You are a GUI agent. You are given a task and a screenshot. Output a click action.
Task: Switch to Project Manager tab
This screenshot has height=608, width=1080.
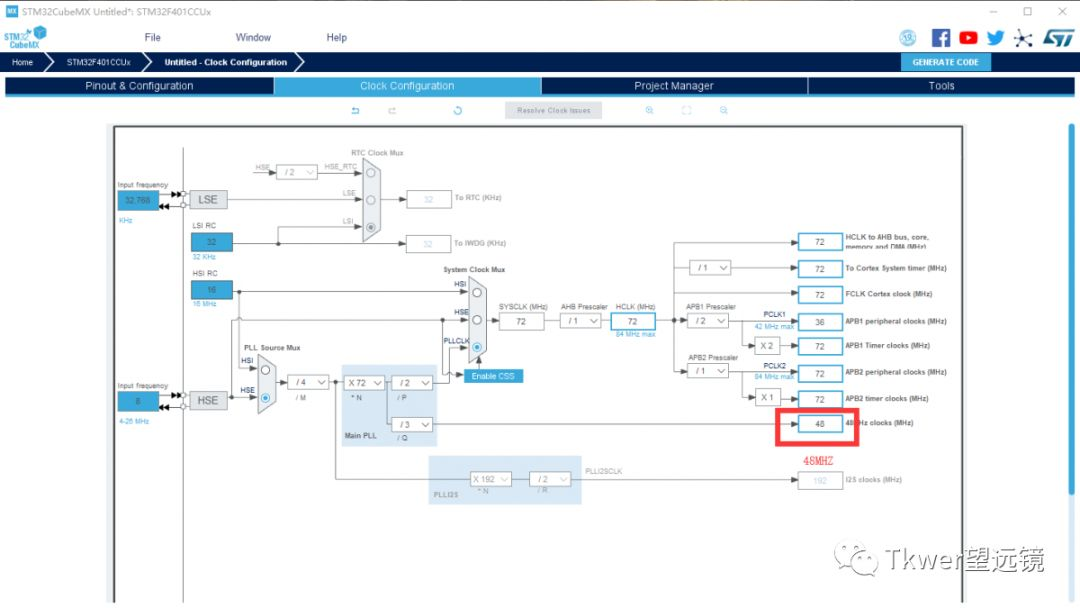click(x=674, y=86)
